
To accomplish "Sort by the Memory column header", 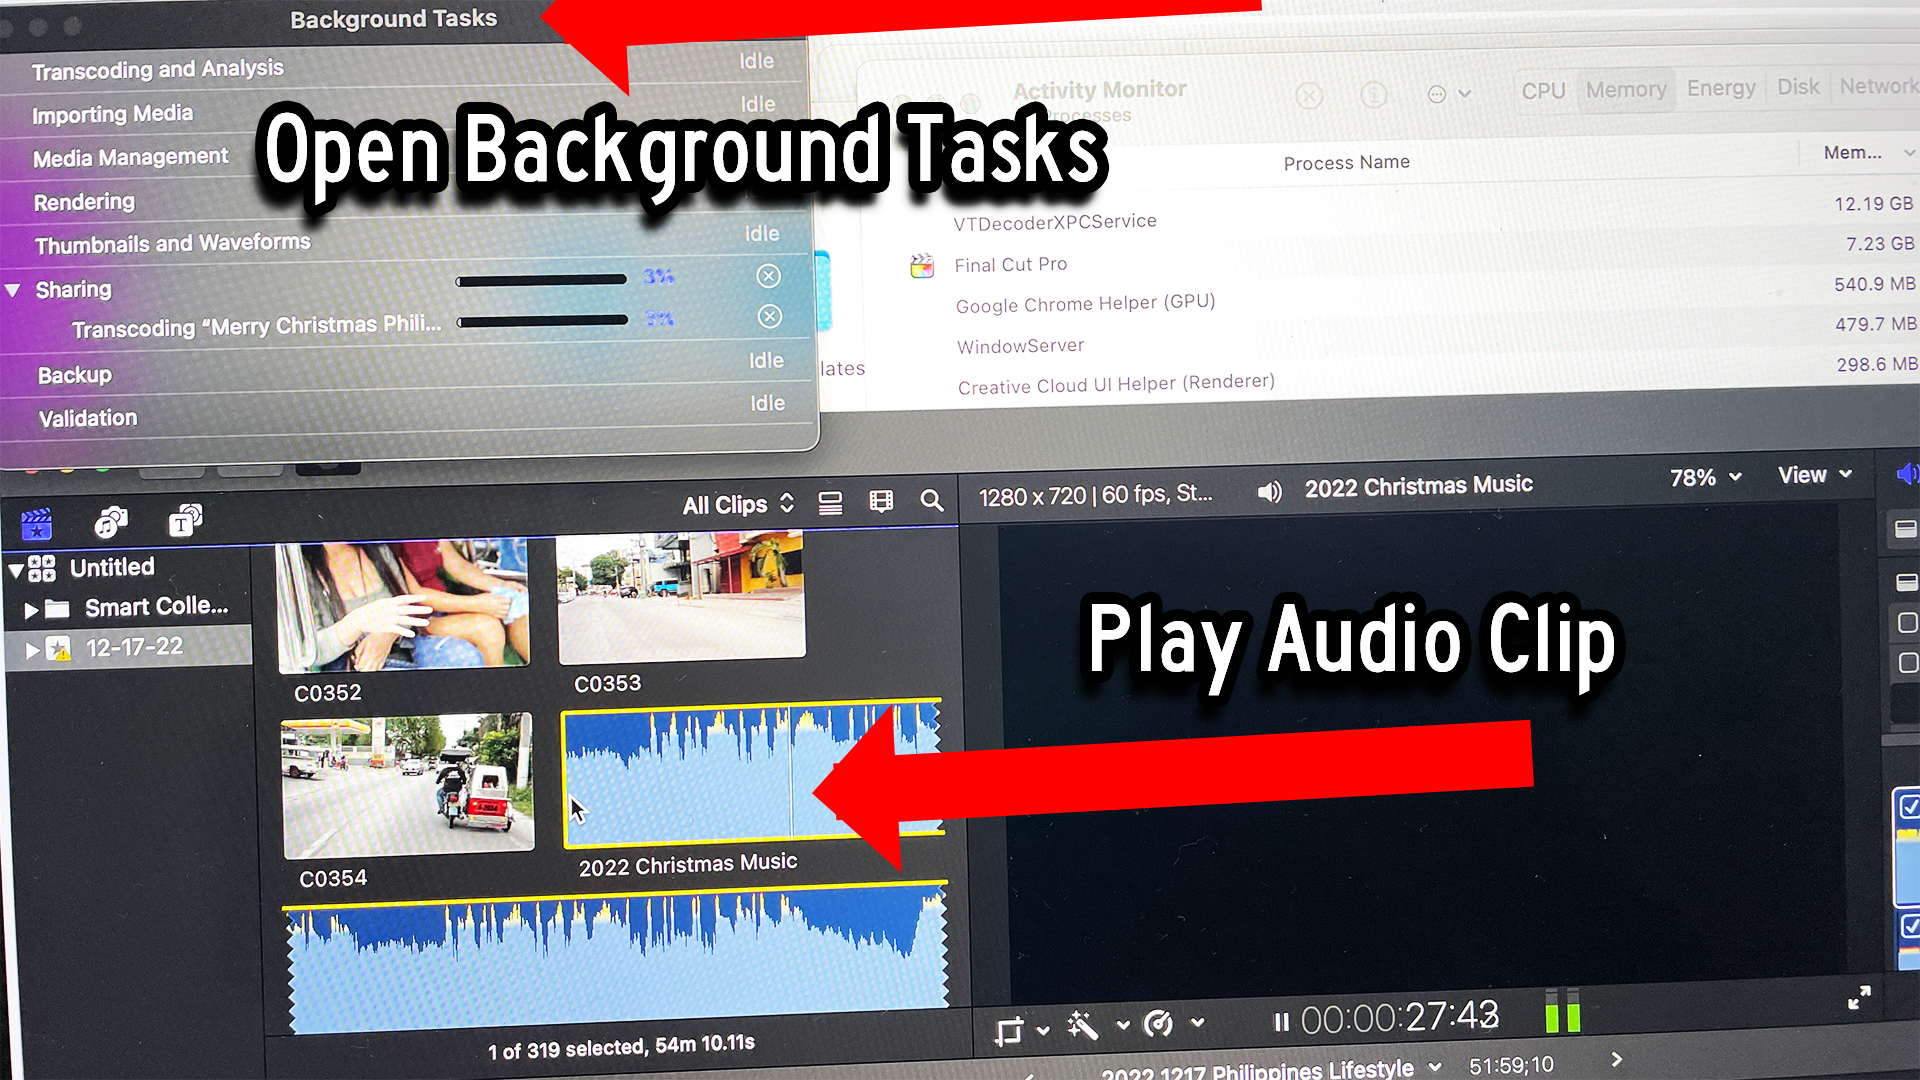I will pyautogui.click(x=1853, y=153).
